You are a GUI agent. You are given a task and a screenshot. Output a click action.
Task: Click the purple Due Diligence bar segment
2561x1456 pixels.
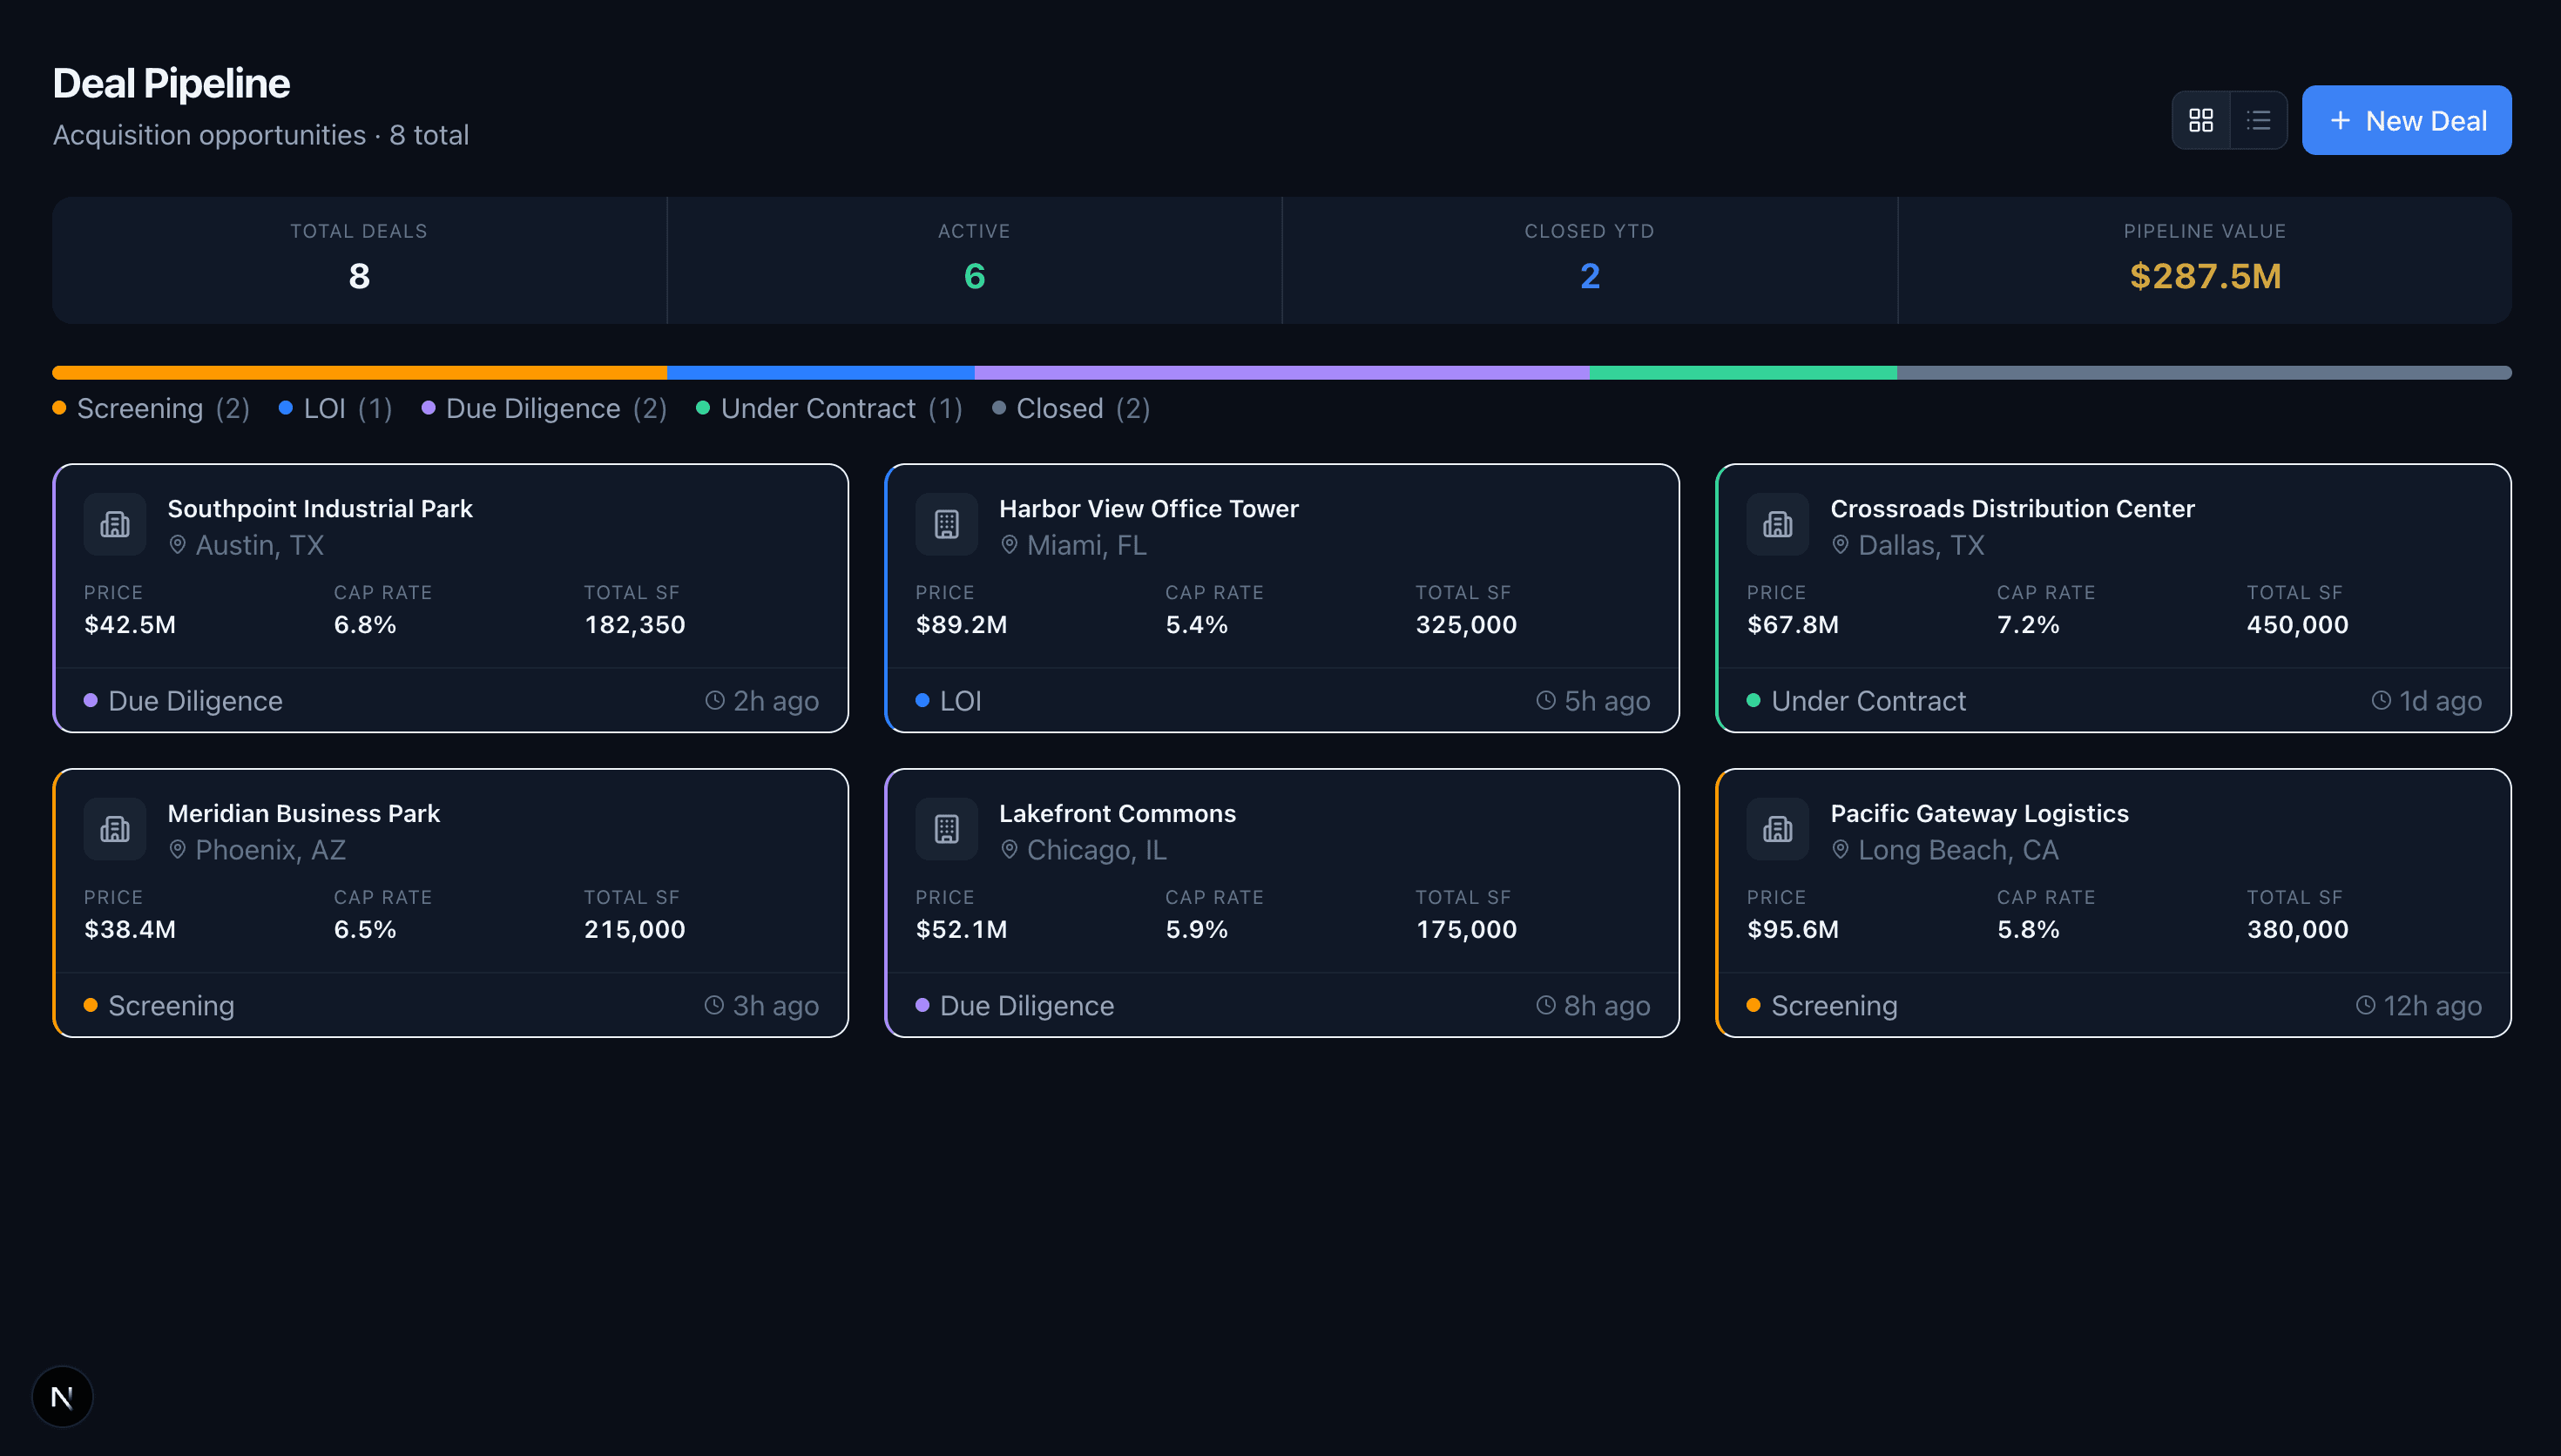[1281, 373]
